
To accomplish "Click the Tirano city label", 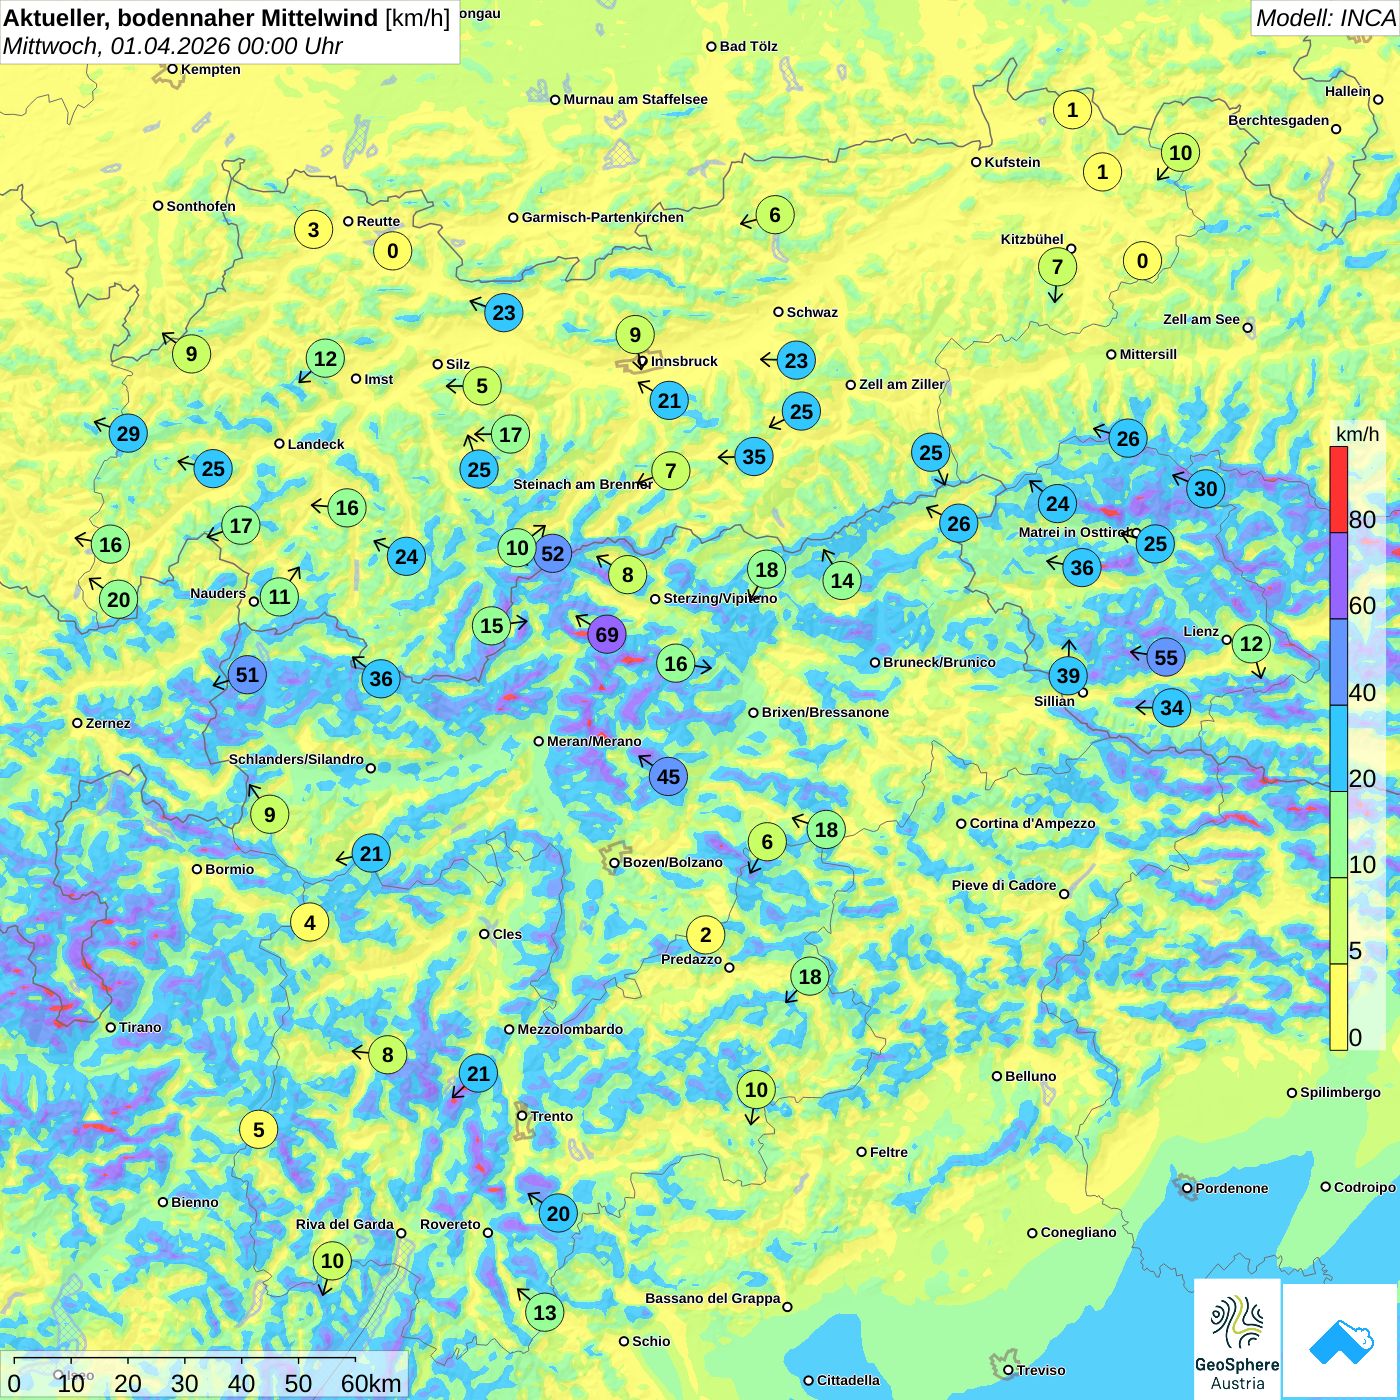I will click(x=140, y=1027).
